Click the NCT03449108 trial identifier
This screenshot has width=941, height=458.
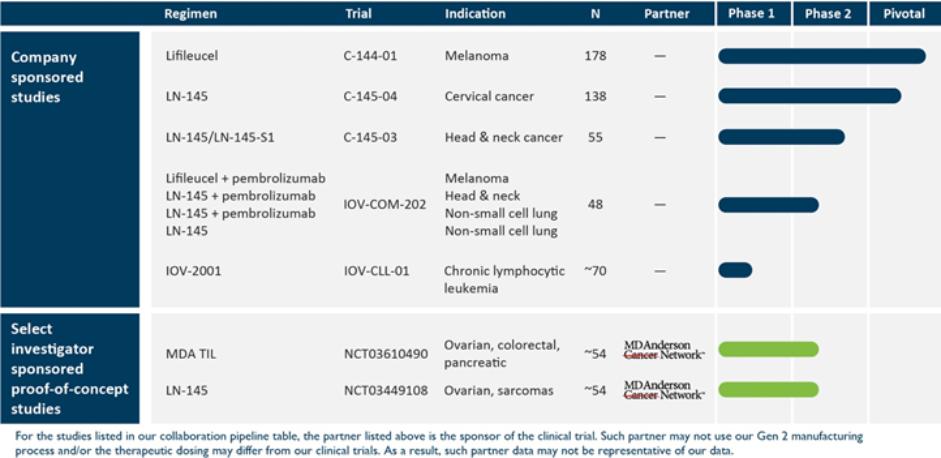coord(386,391)
